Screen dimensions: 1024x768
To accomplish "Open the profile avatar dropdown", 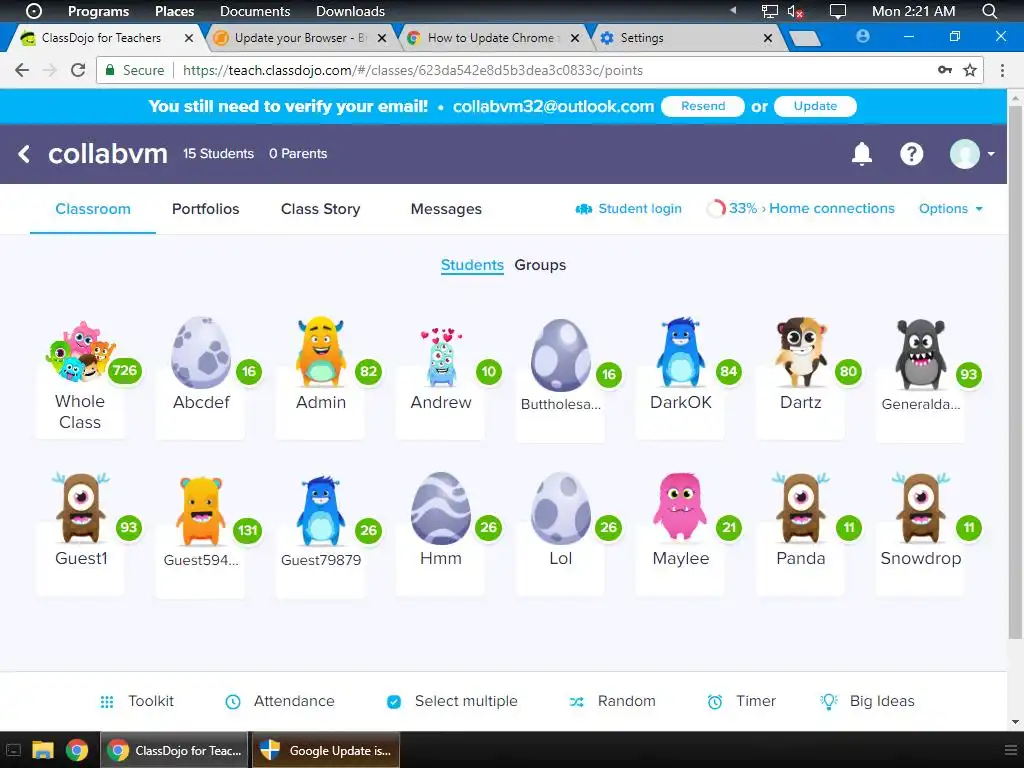I will point(972,154).
